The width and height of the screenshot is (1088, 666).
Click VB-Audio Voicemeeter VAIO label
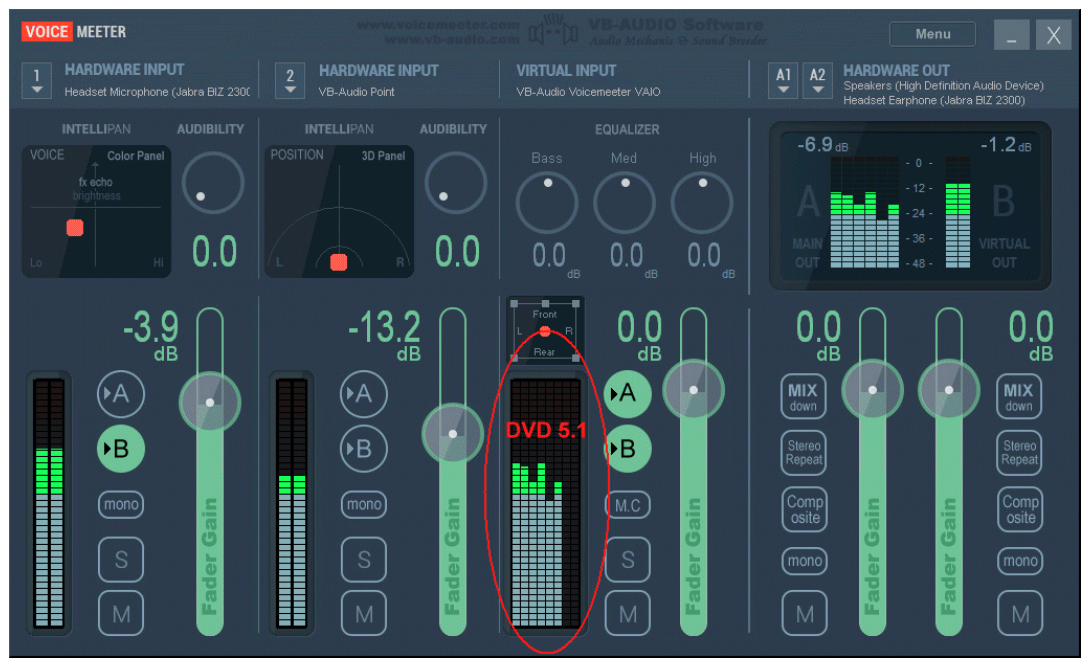(x=588, y=92)
